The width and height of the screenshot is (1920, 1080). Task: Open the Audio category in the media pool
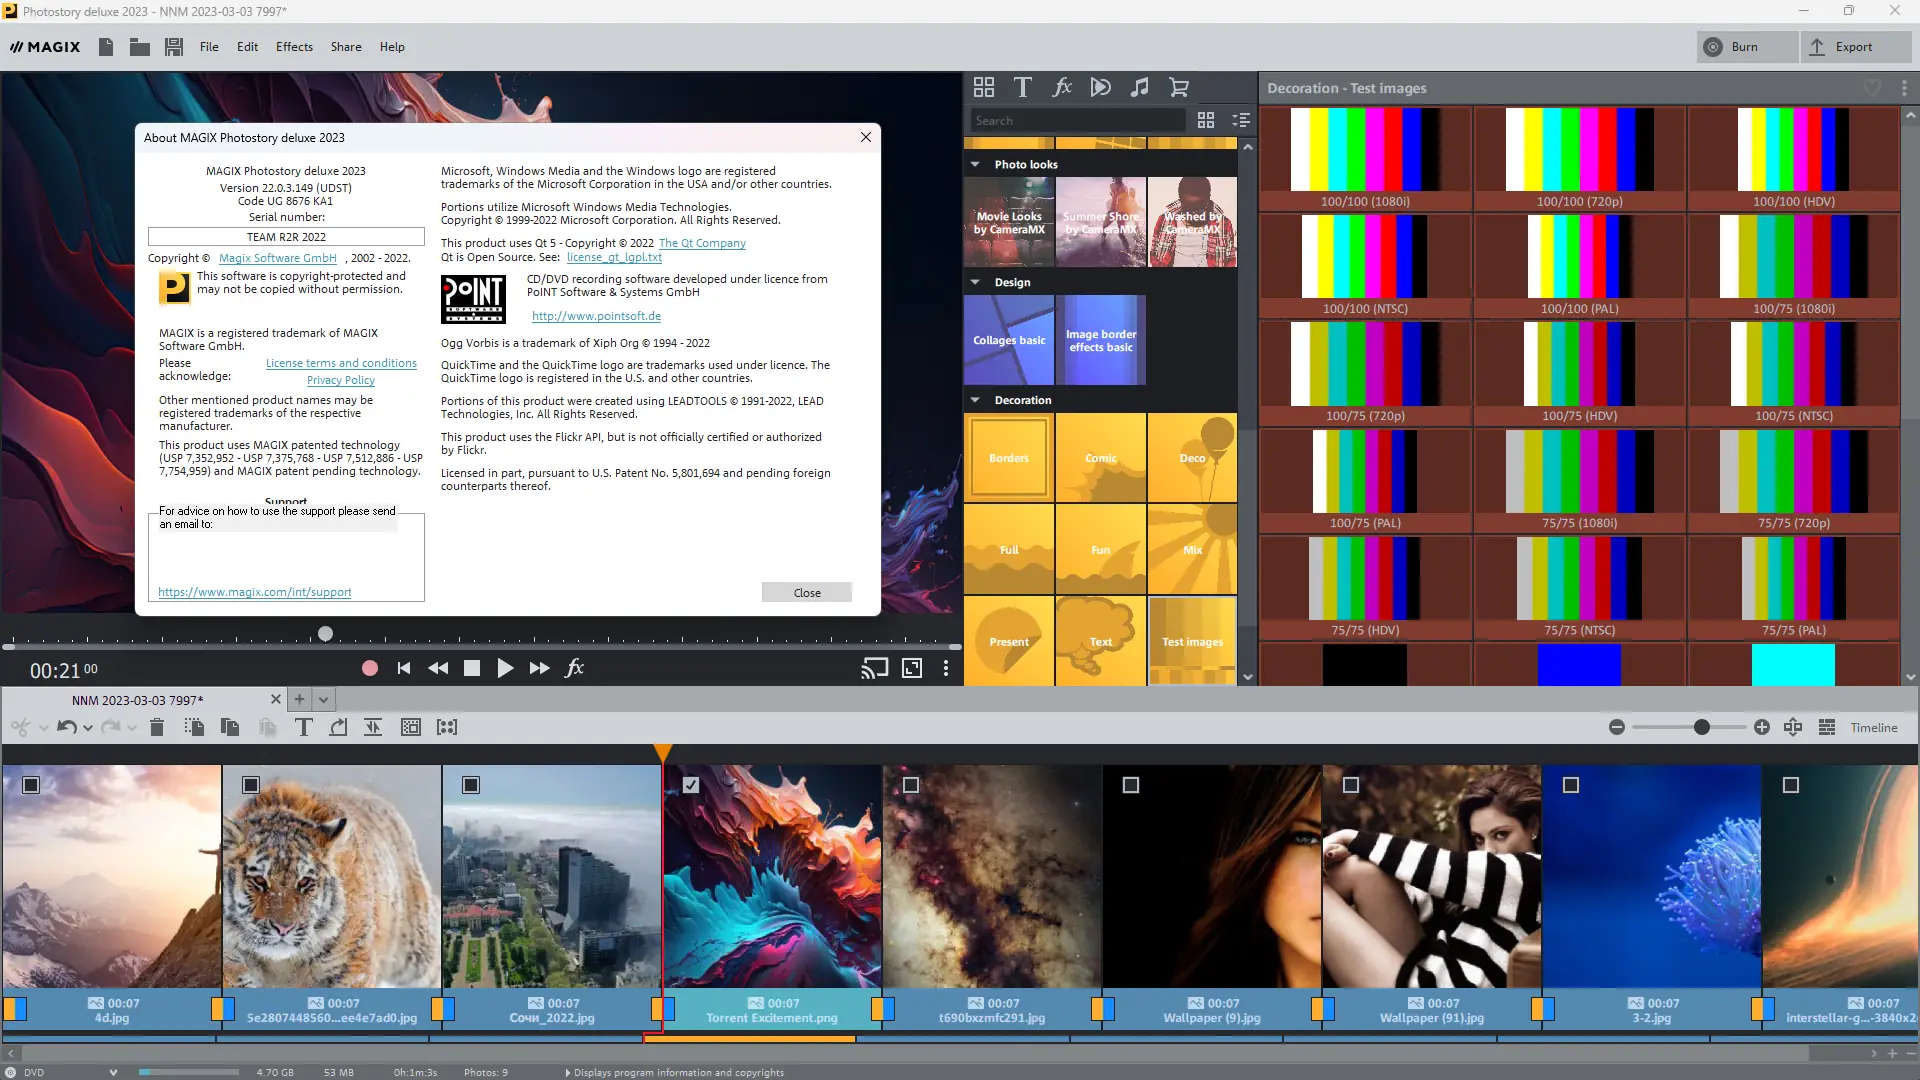[1139, 87]
